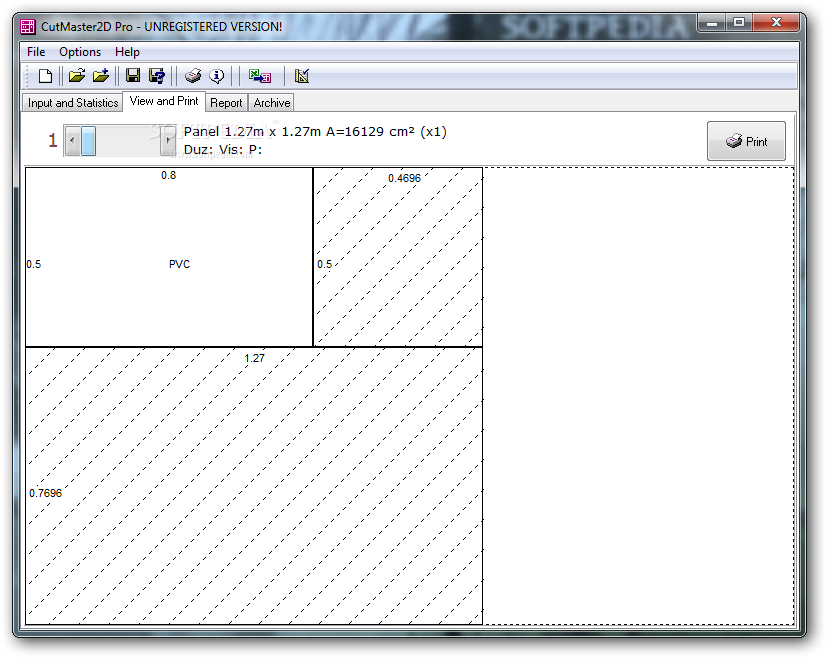Click the panel scrollbar right arrow
827x658 pixels.
tap(168, 140)
